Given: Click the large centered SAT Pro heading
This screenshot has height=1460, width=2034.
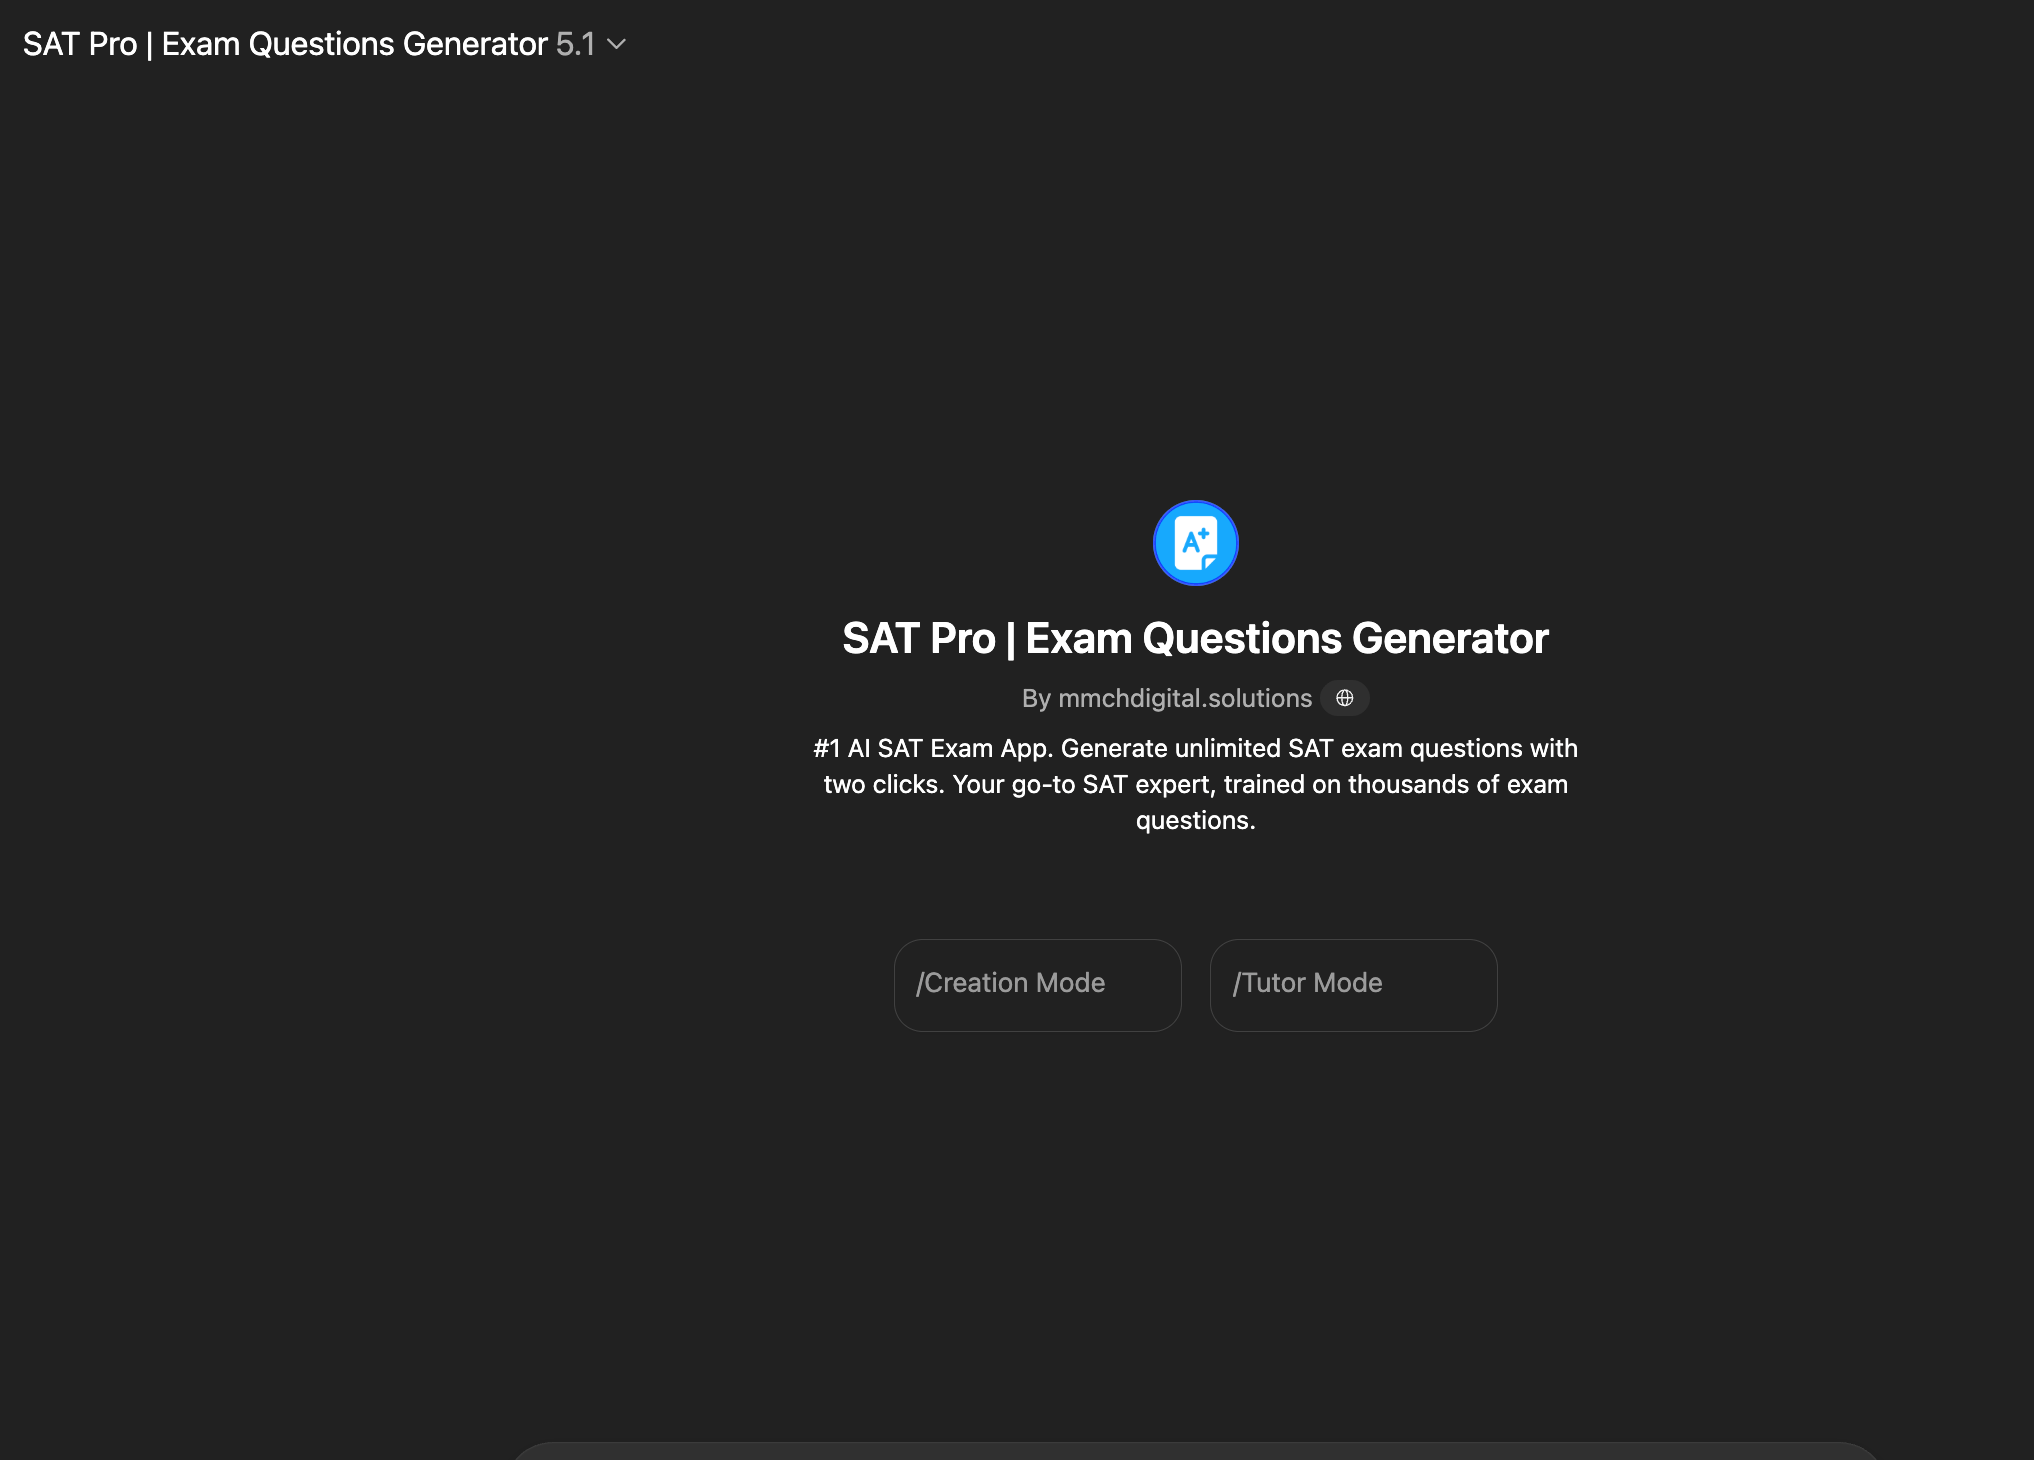Looking at the screenshot, I should coord(1195,638).
